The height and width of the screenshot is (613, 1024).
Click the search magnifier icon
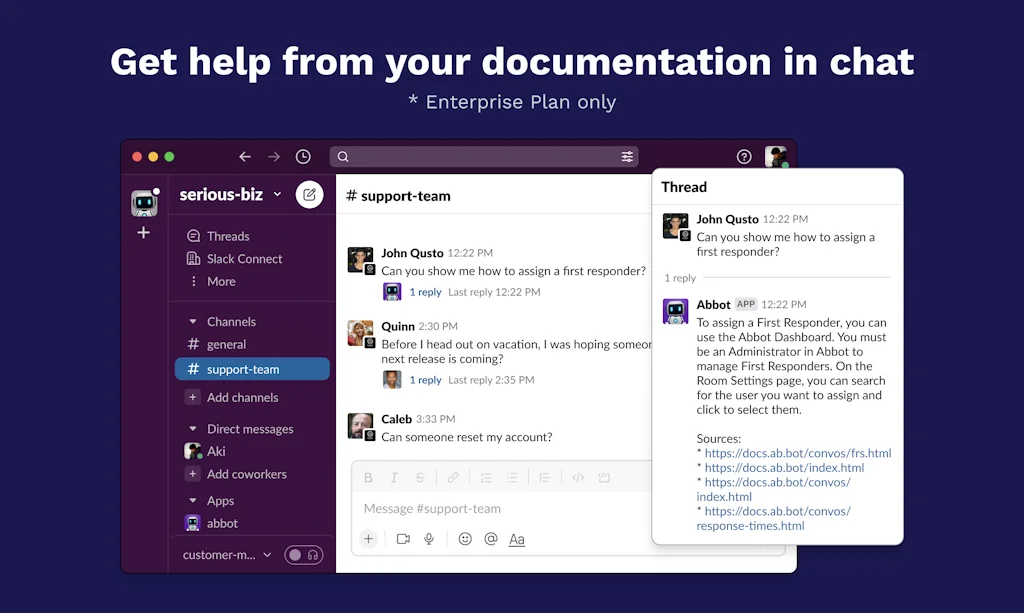[x=343, y=157]
